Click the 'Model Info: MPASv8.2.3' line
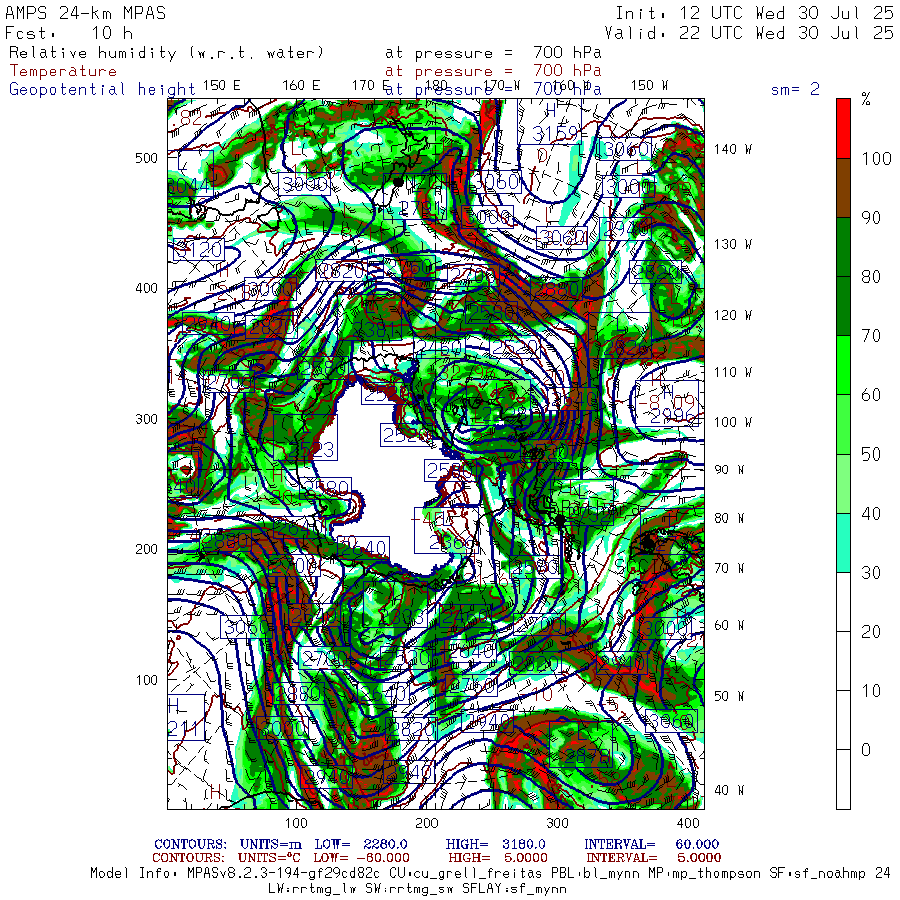The image size is (900, 900). click(x=491, y=874)
